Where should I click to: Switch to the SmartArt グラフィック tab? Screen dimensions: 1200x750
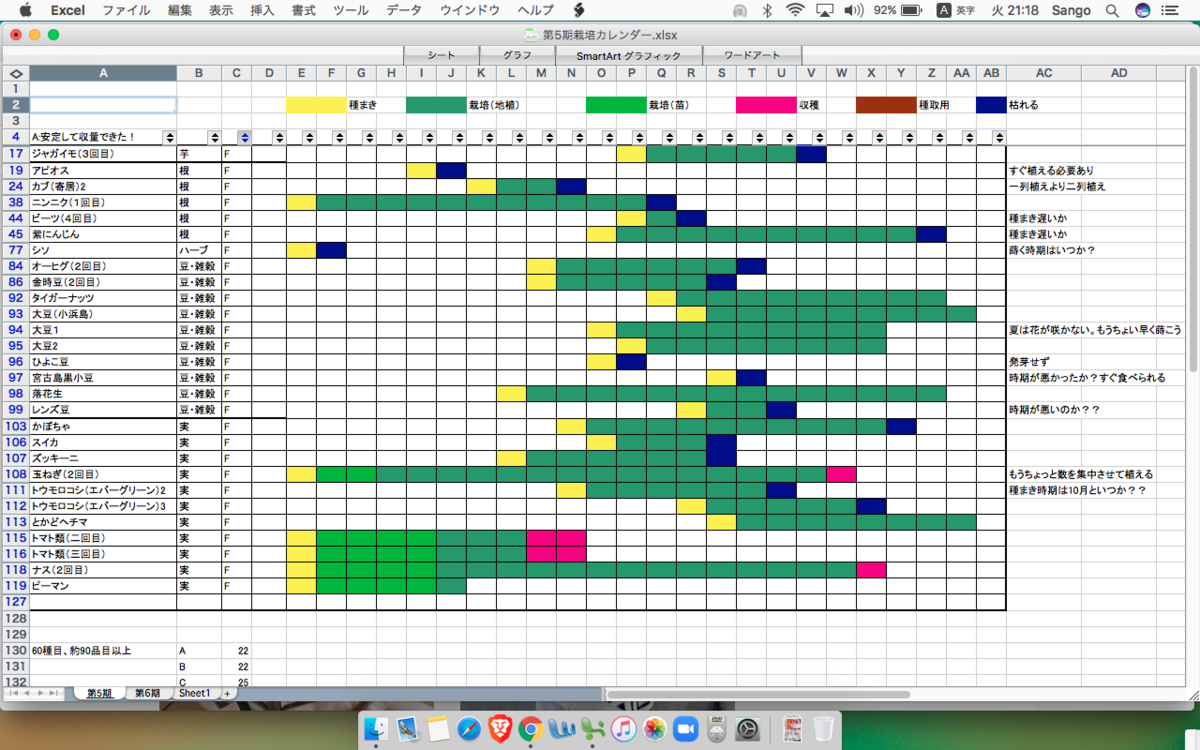coord(629,55)
